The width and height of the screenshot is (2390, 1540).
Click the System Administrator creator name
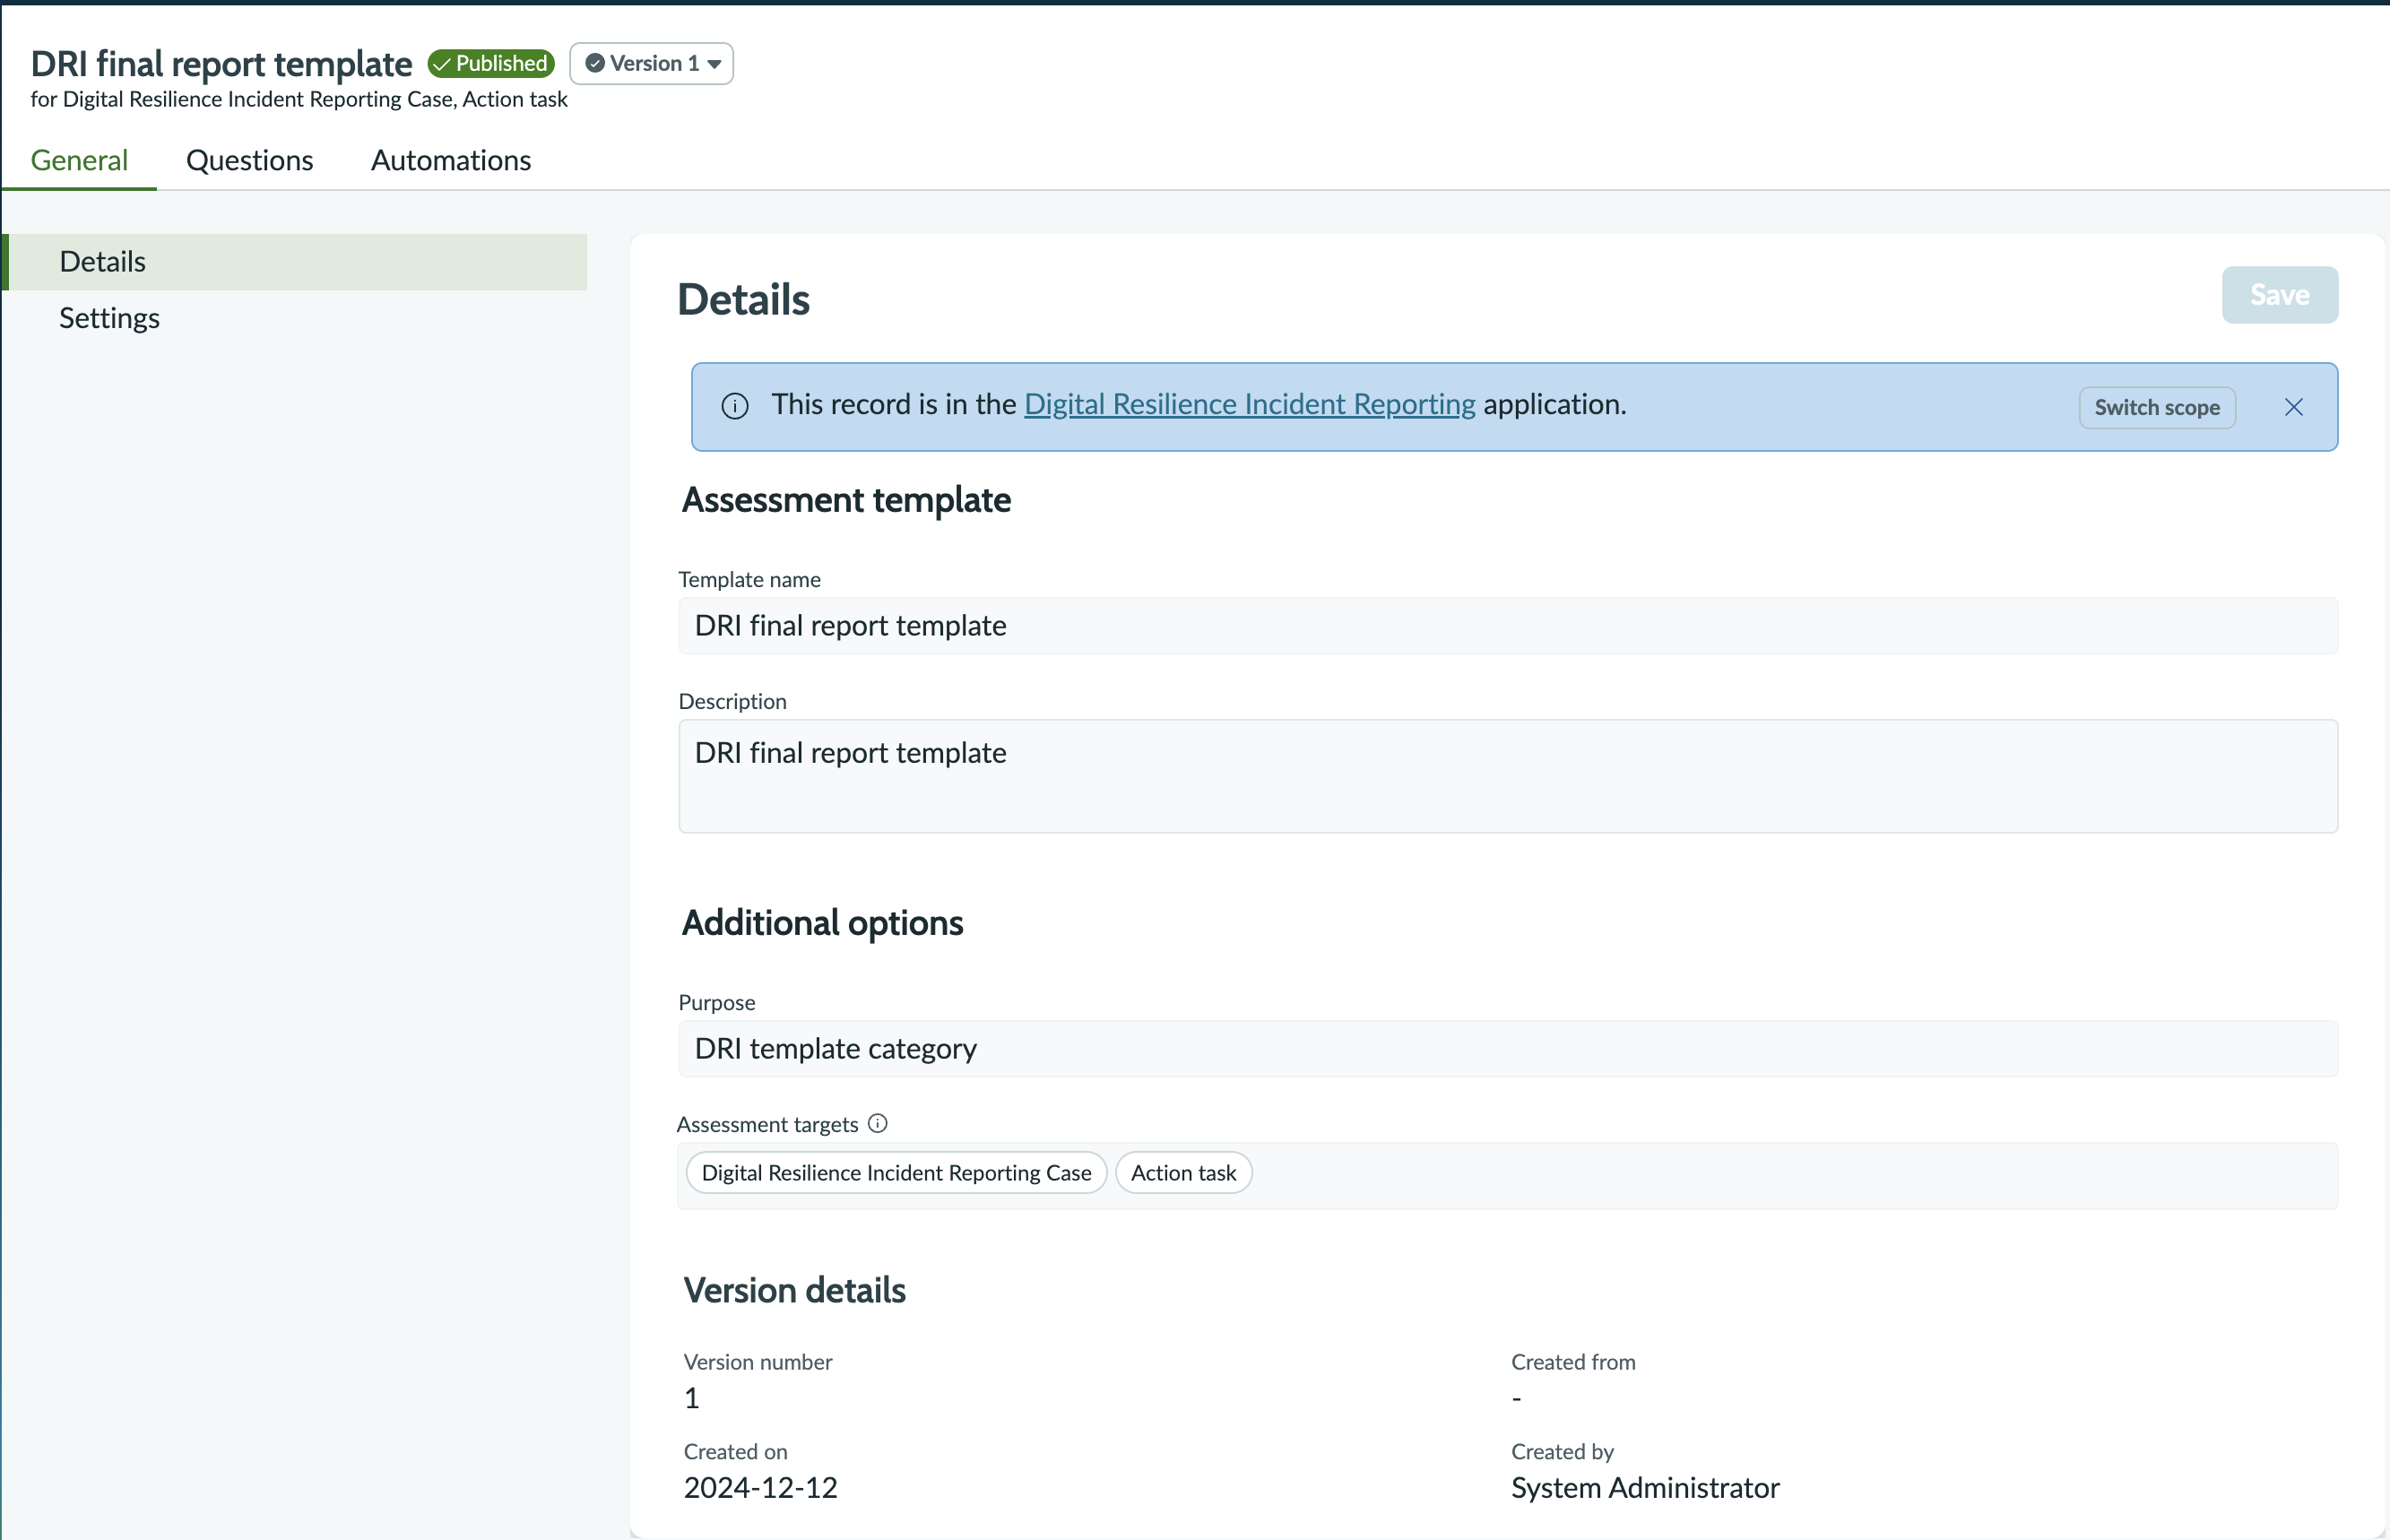pos(1645,1488)
